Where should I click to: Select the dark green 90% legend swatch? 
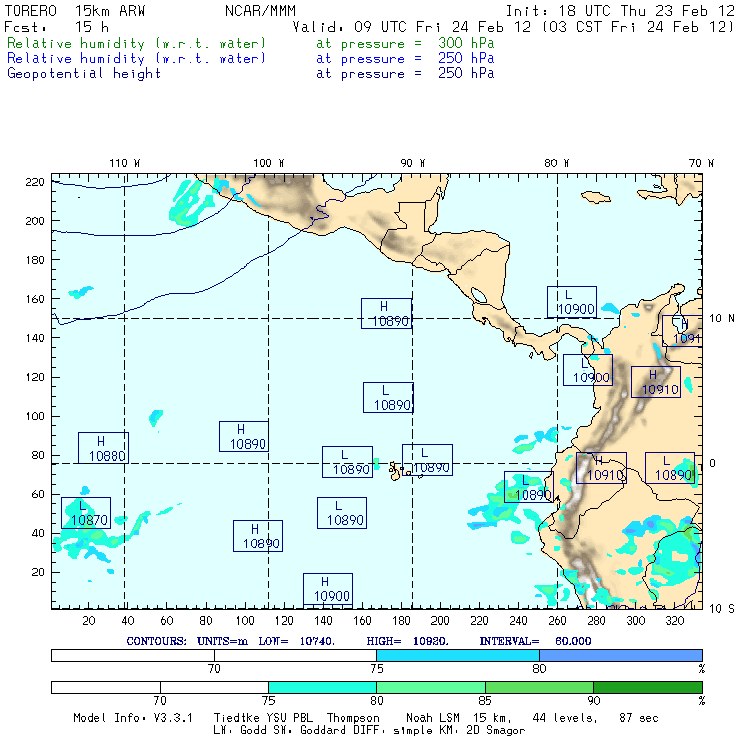pyautogui.click(x=647, y=687)
